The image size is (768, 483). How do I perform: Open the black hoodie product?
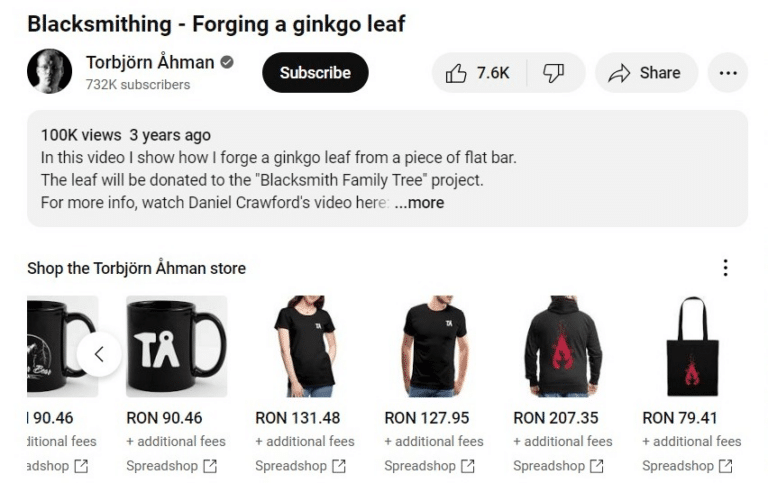563,347
